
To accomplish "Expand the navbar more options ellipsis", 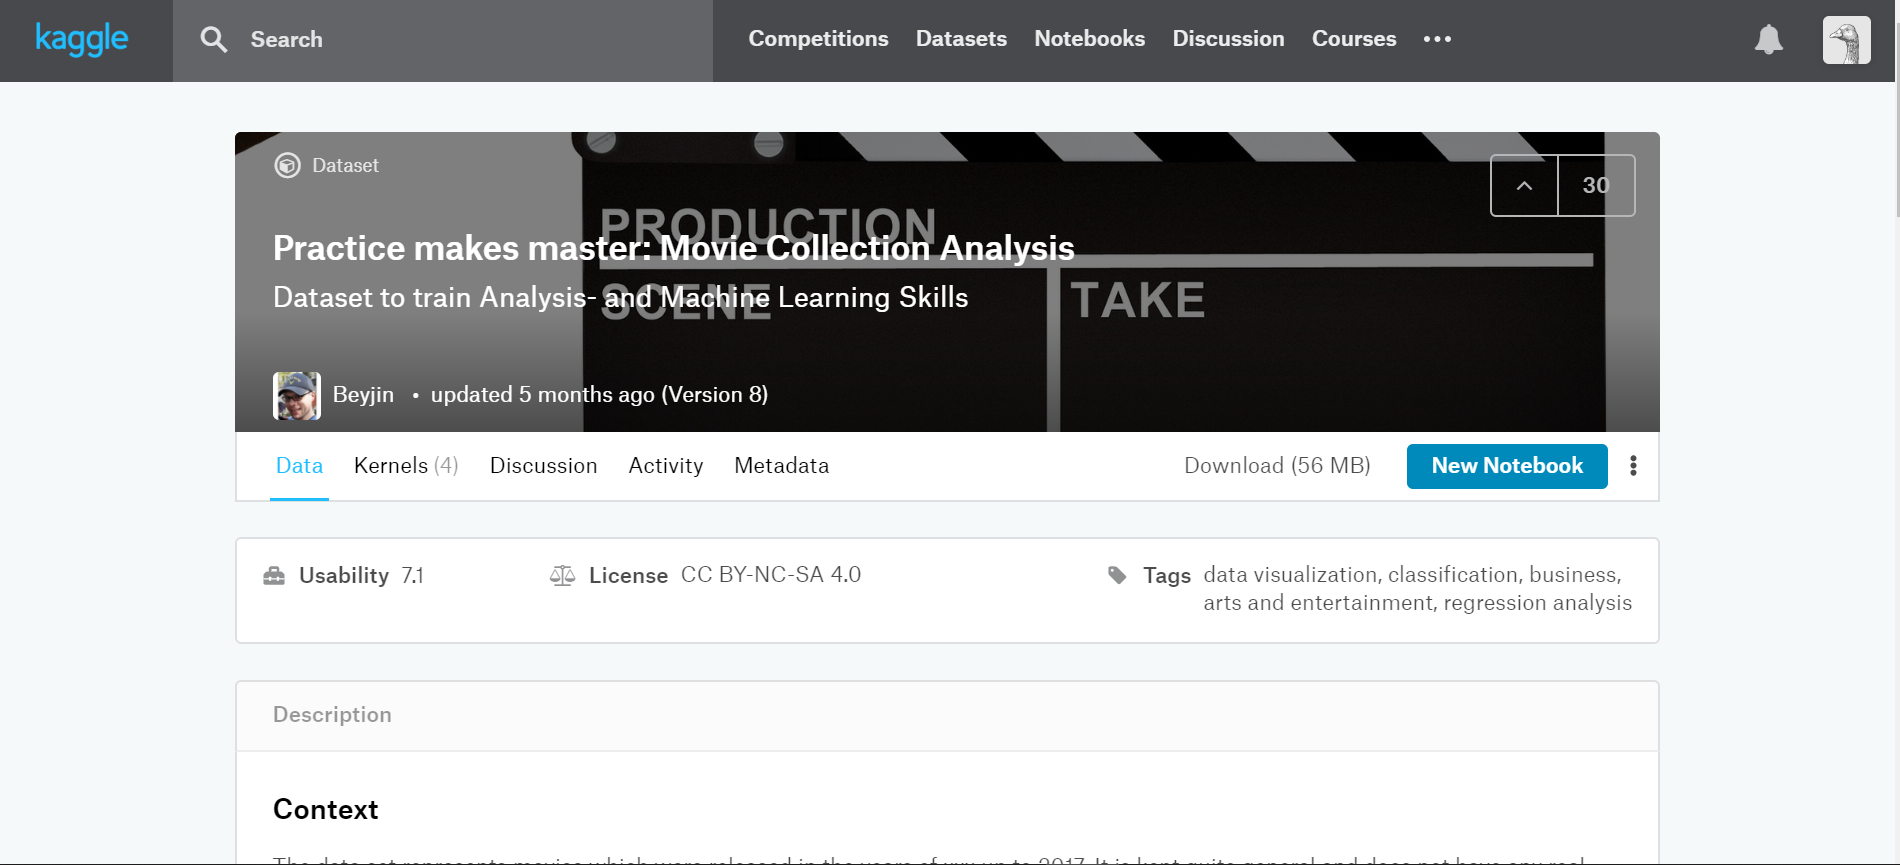I will (1437, 39).
